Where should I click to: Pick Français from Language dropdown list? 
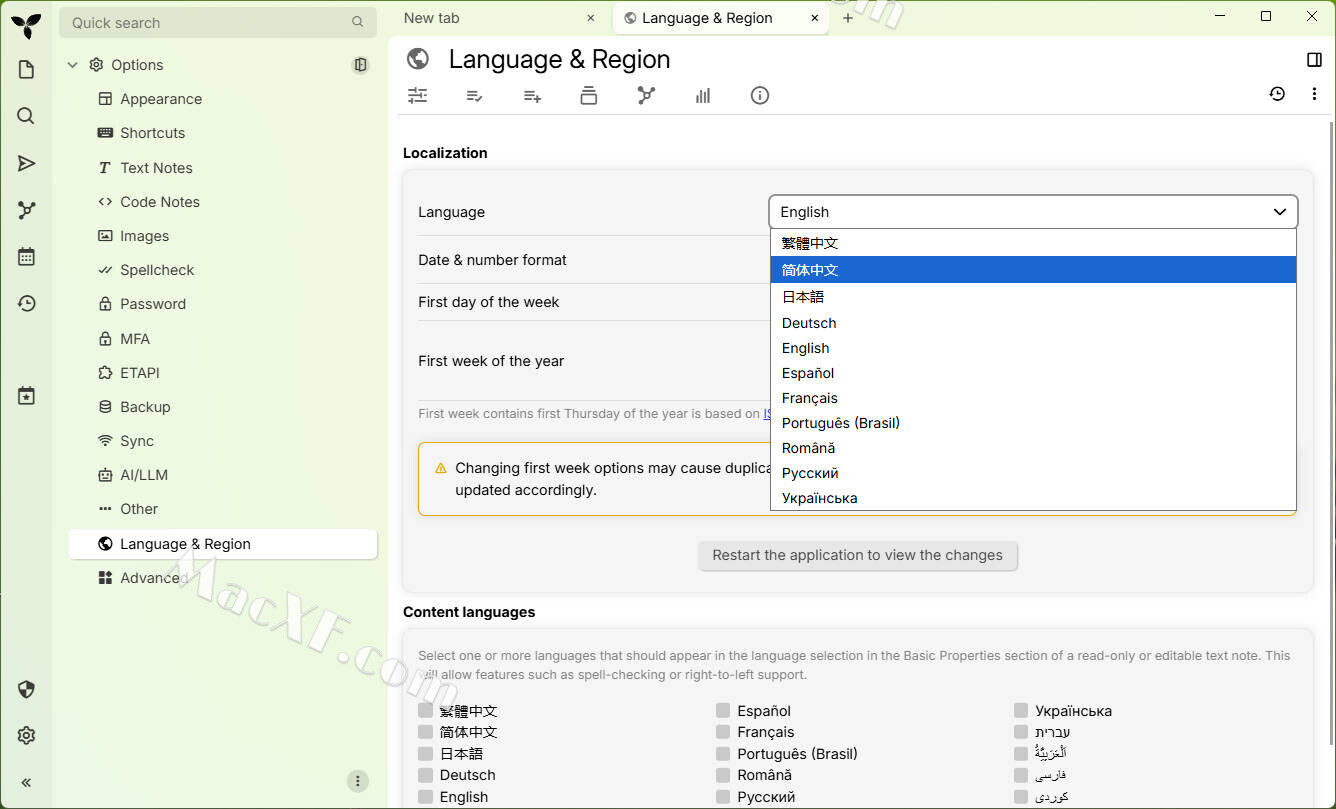(1033, 398)
